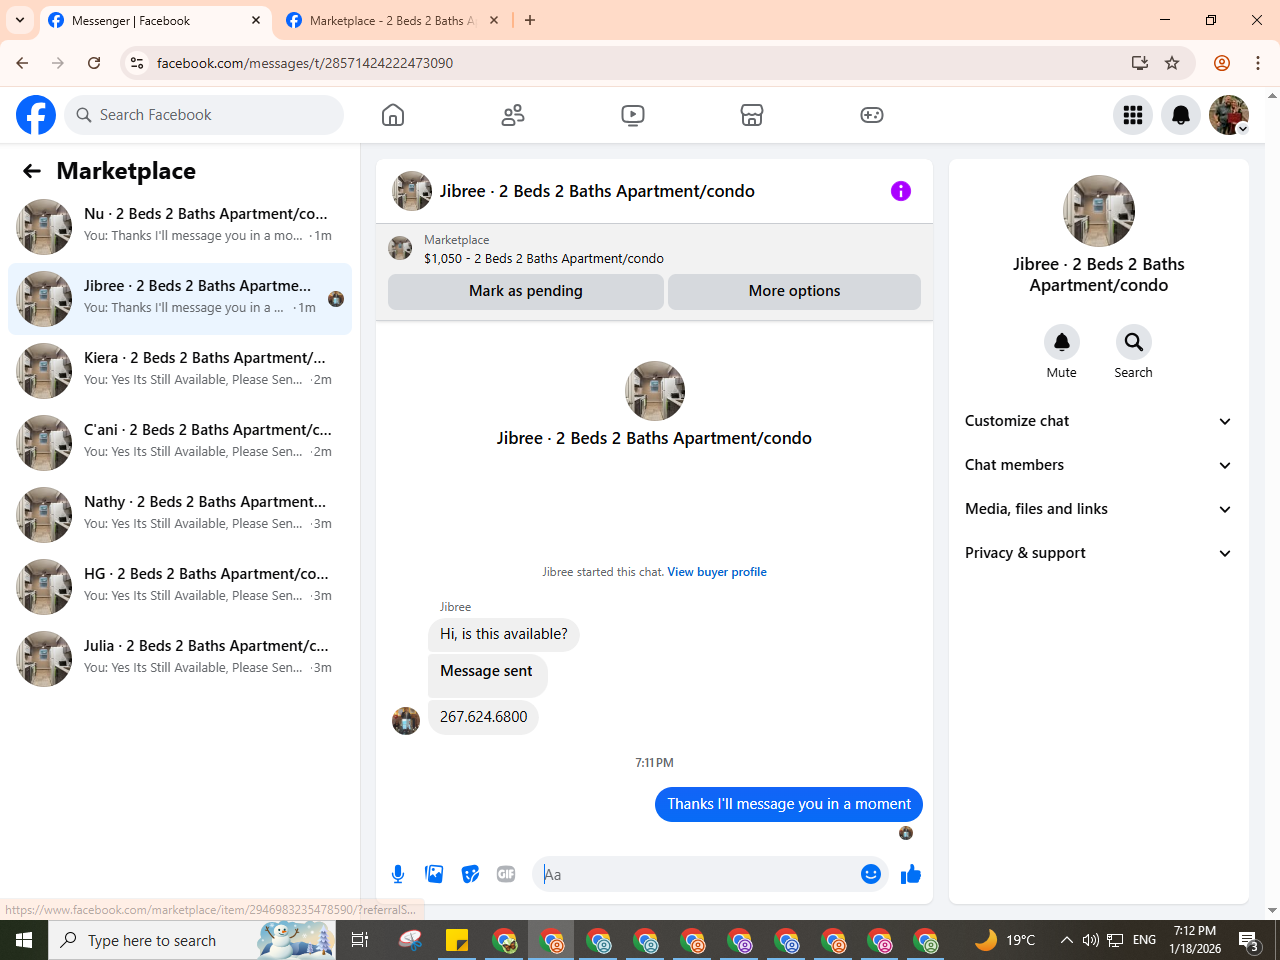This screenshot has height=960, width=1280.
Task: Open Chrome tab search dropdown
Action: (x=20, y=20)
